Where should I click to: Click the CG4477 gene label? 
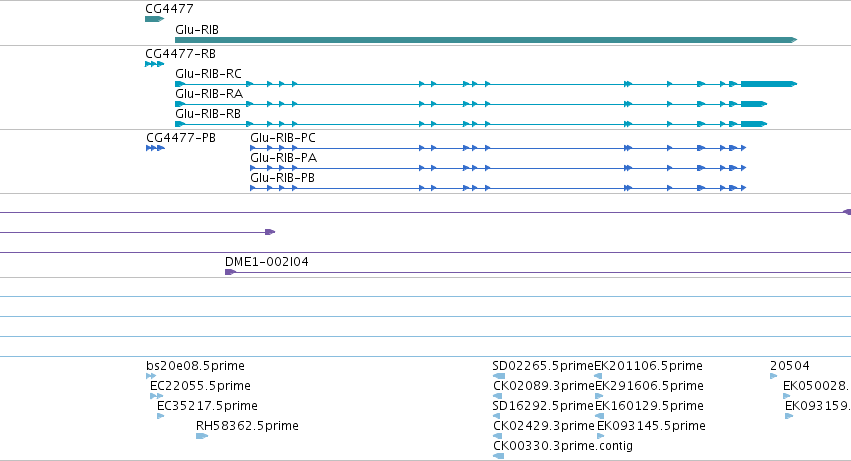[x=169, y=9]
